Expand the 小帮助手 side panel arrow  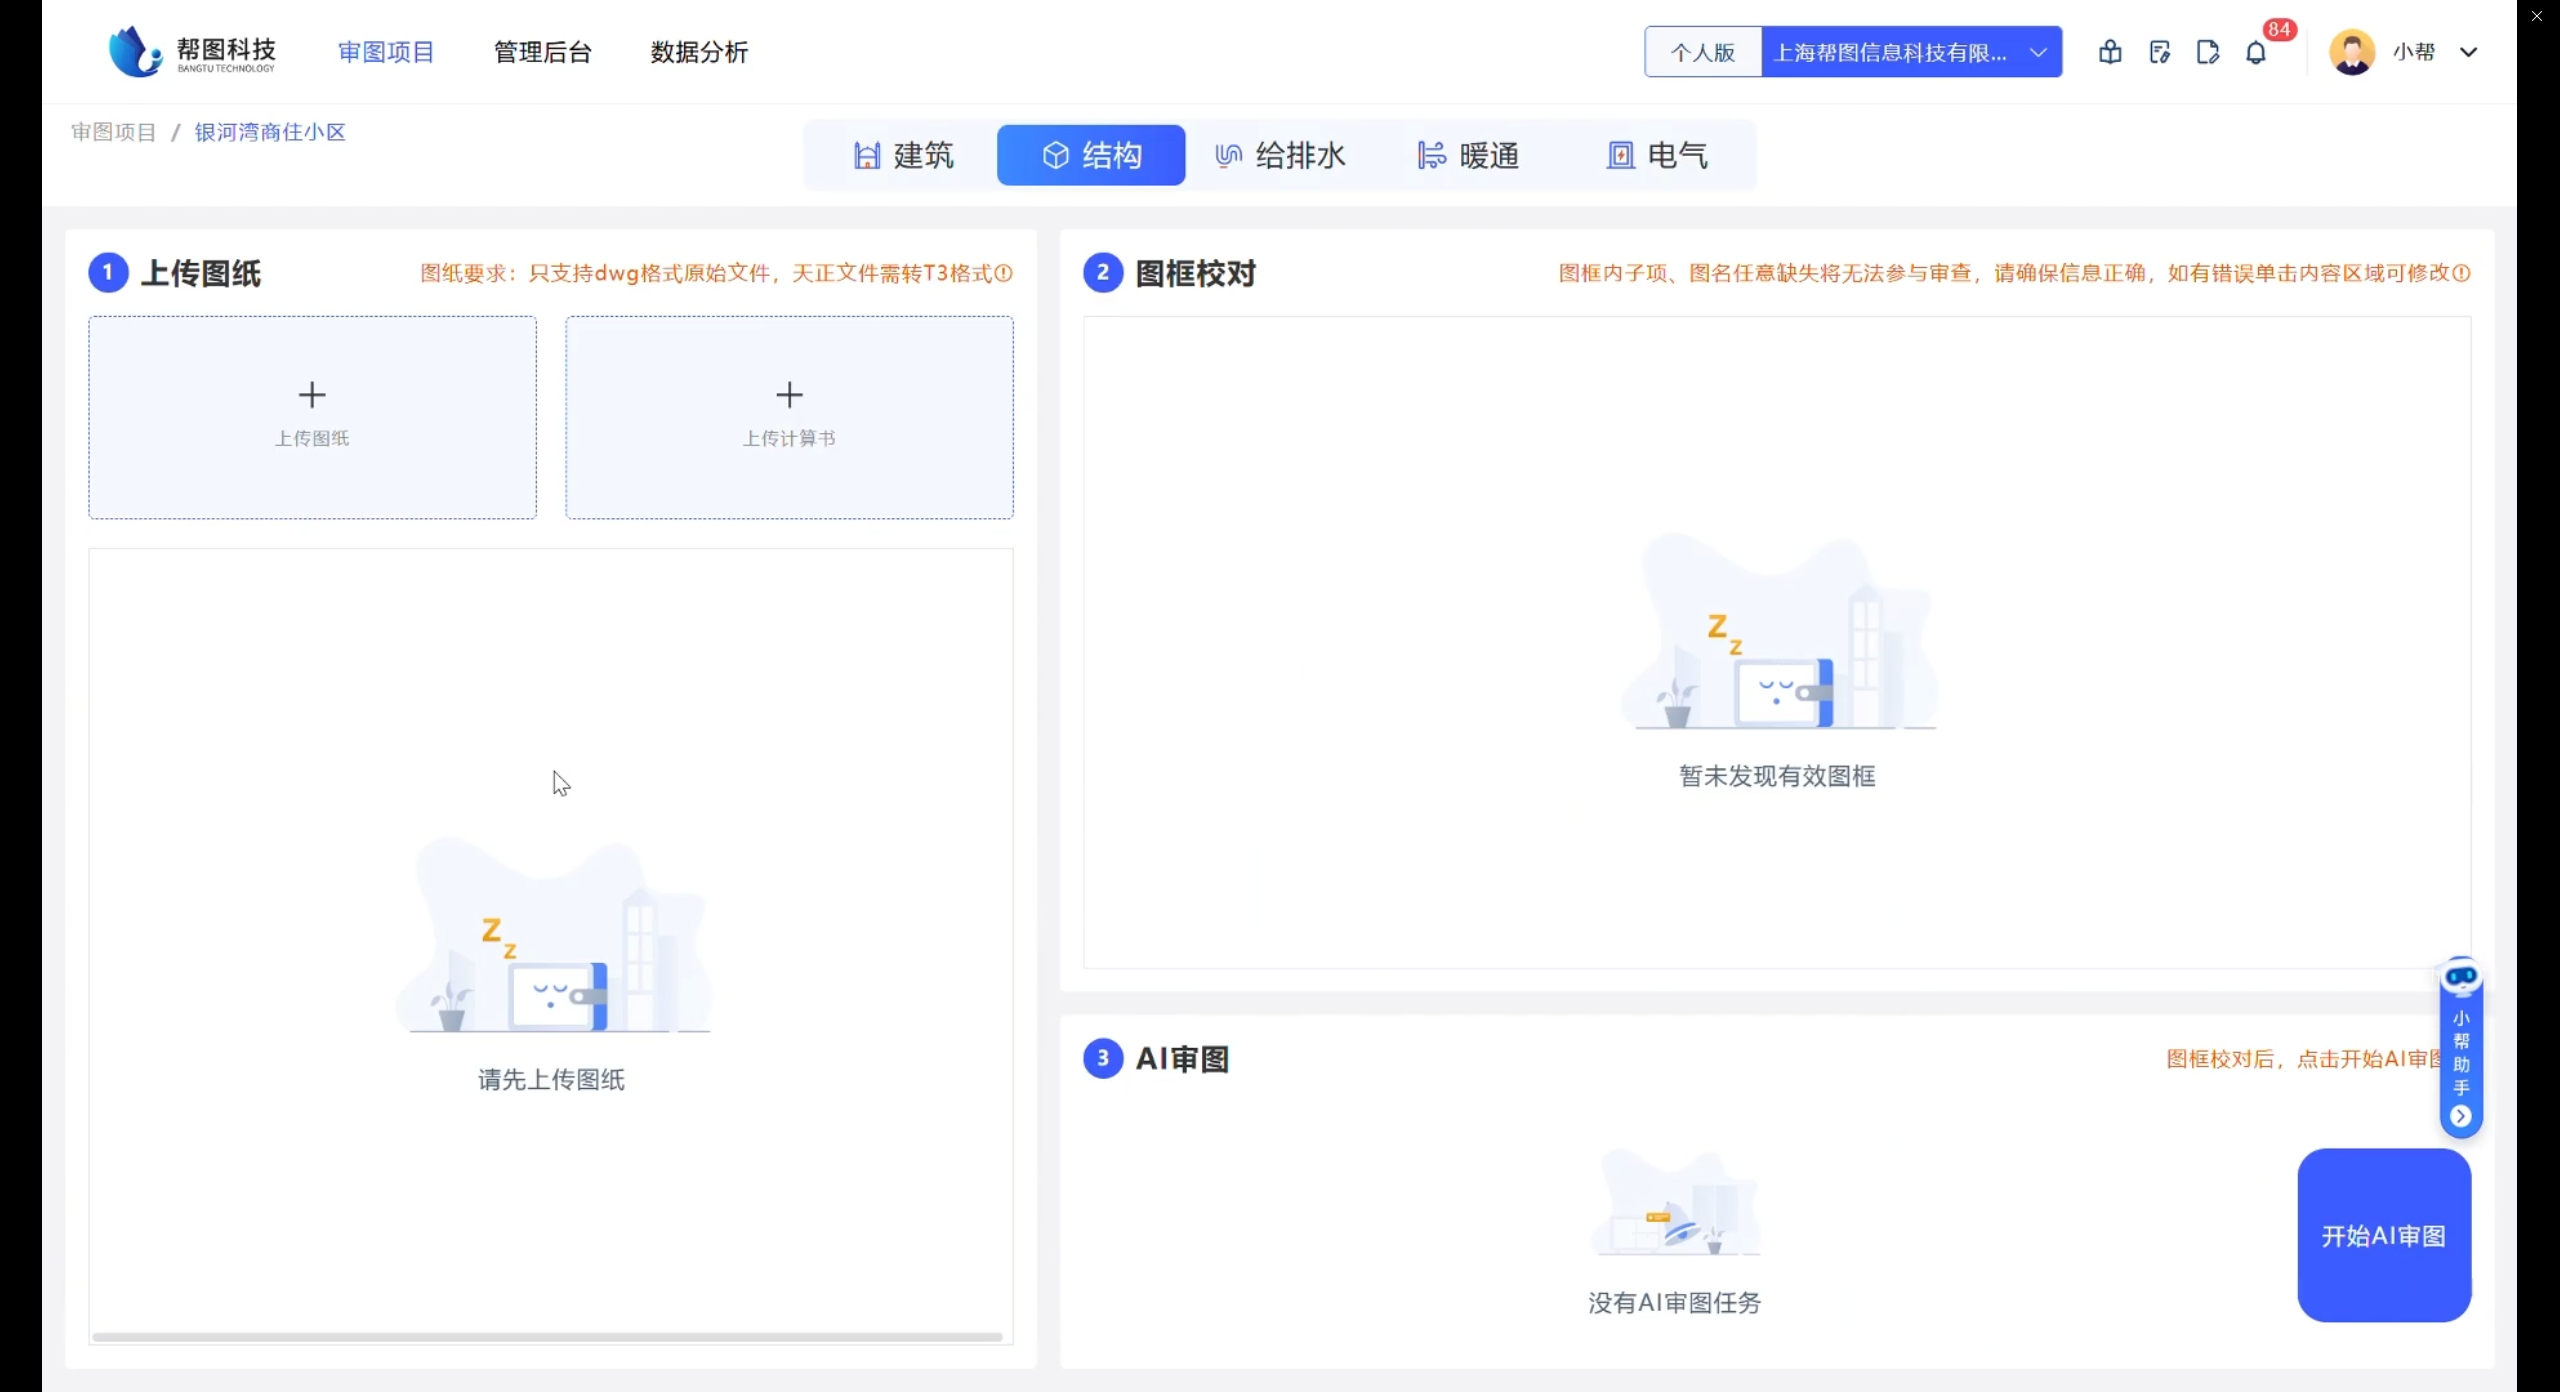click(x=2461, y=1116)
